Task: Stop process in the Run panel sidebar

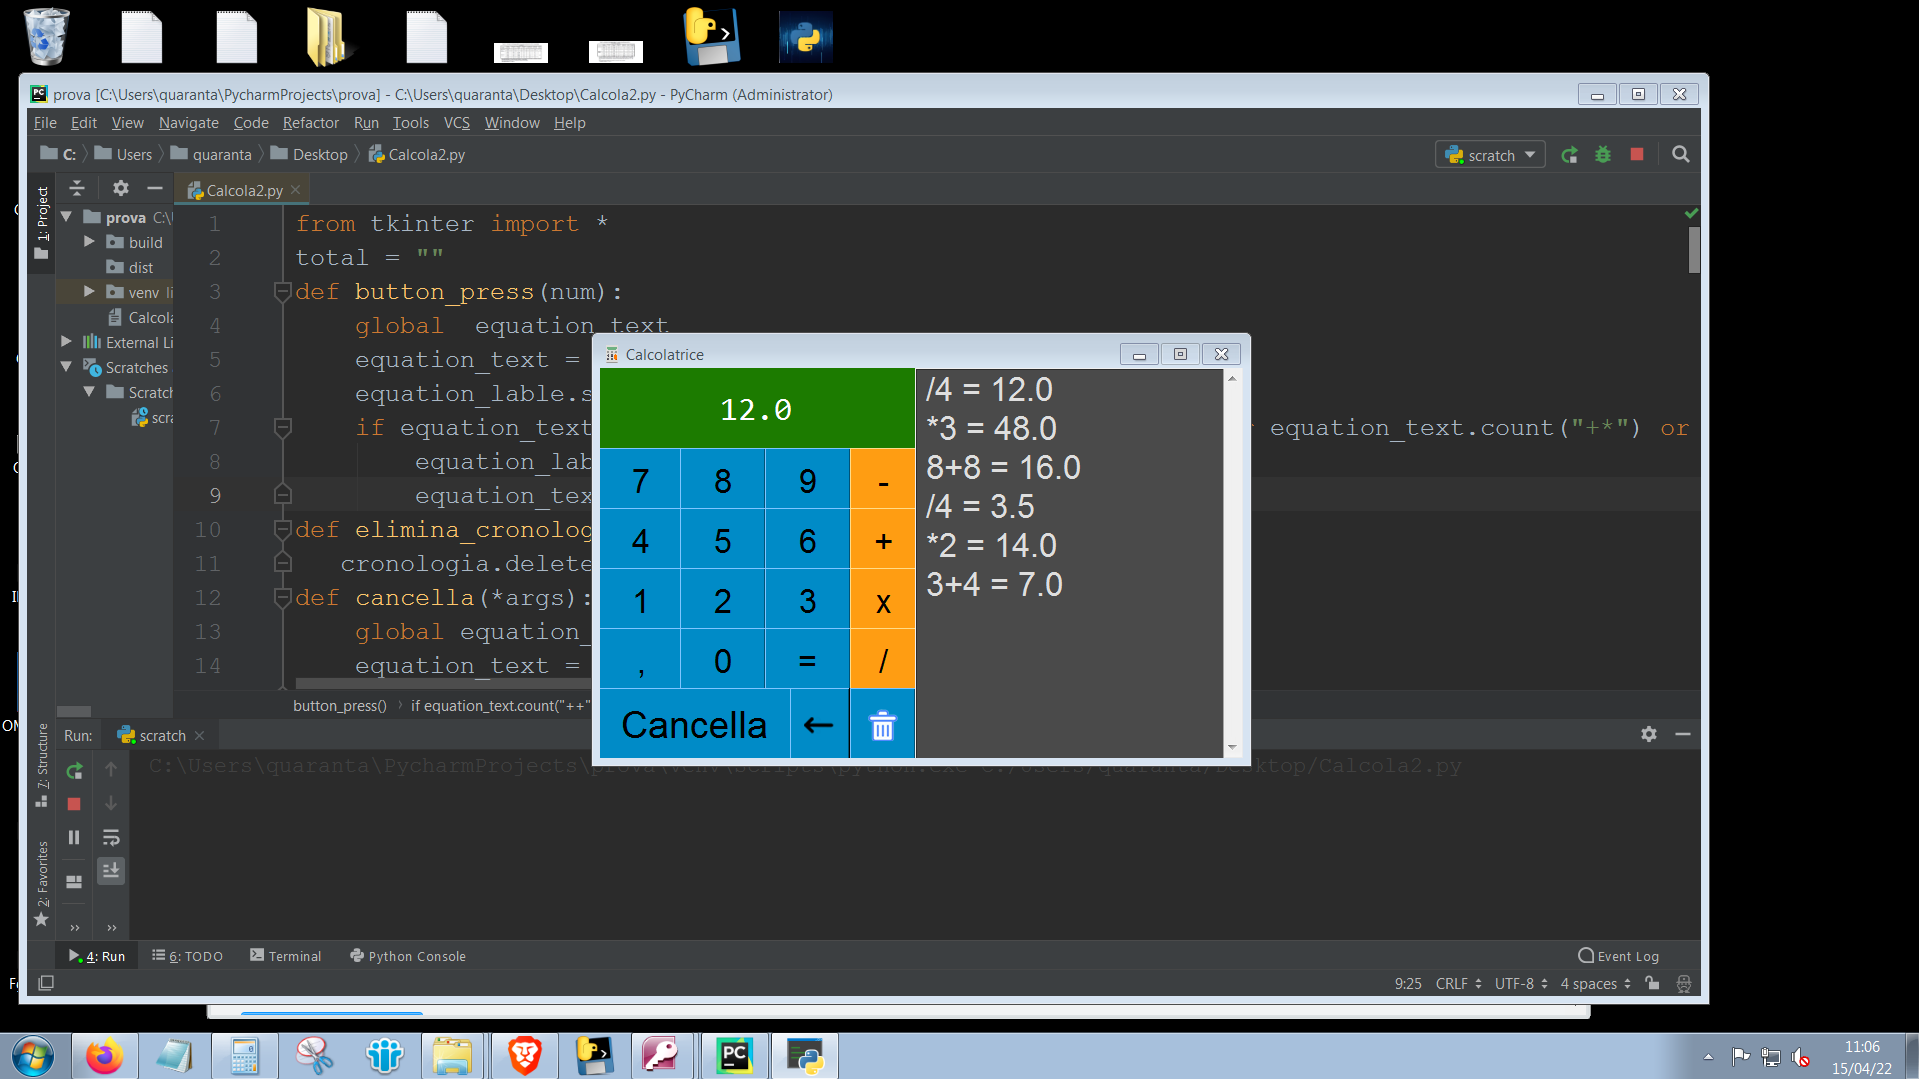Action: (74, 804)
